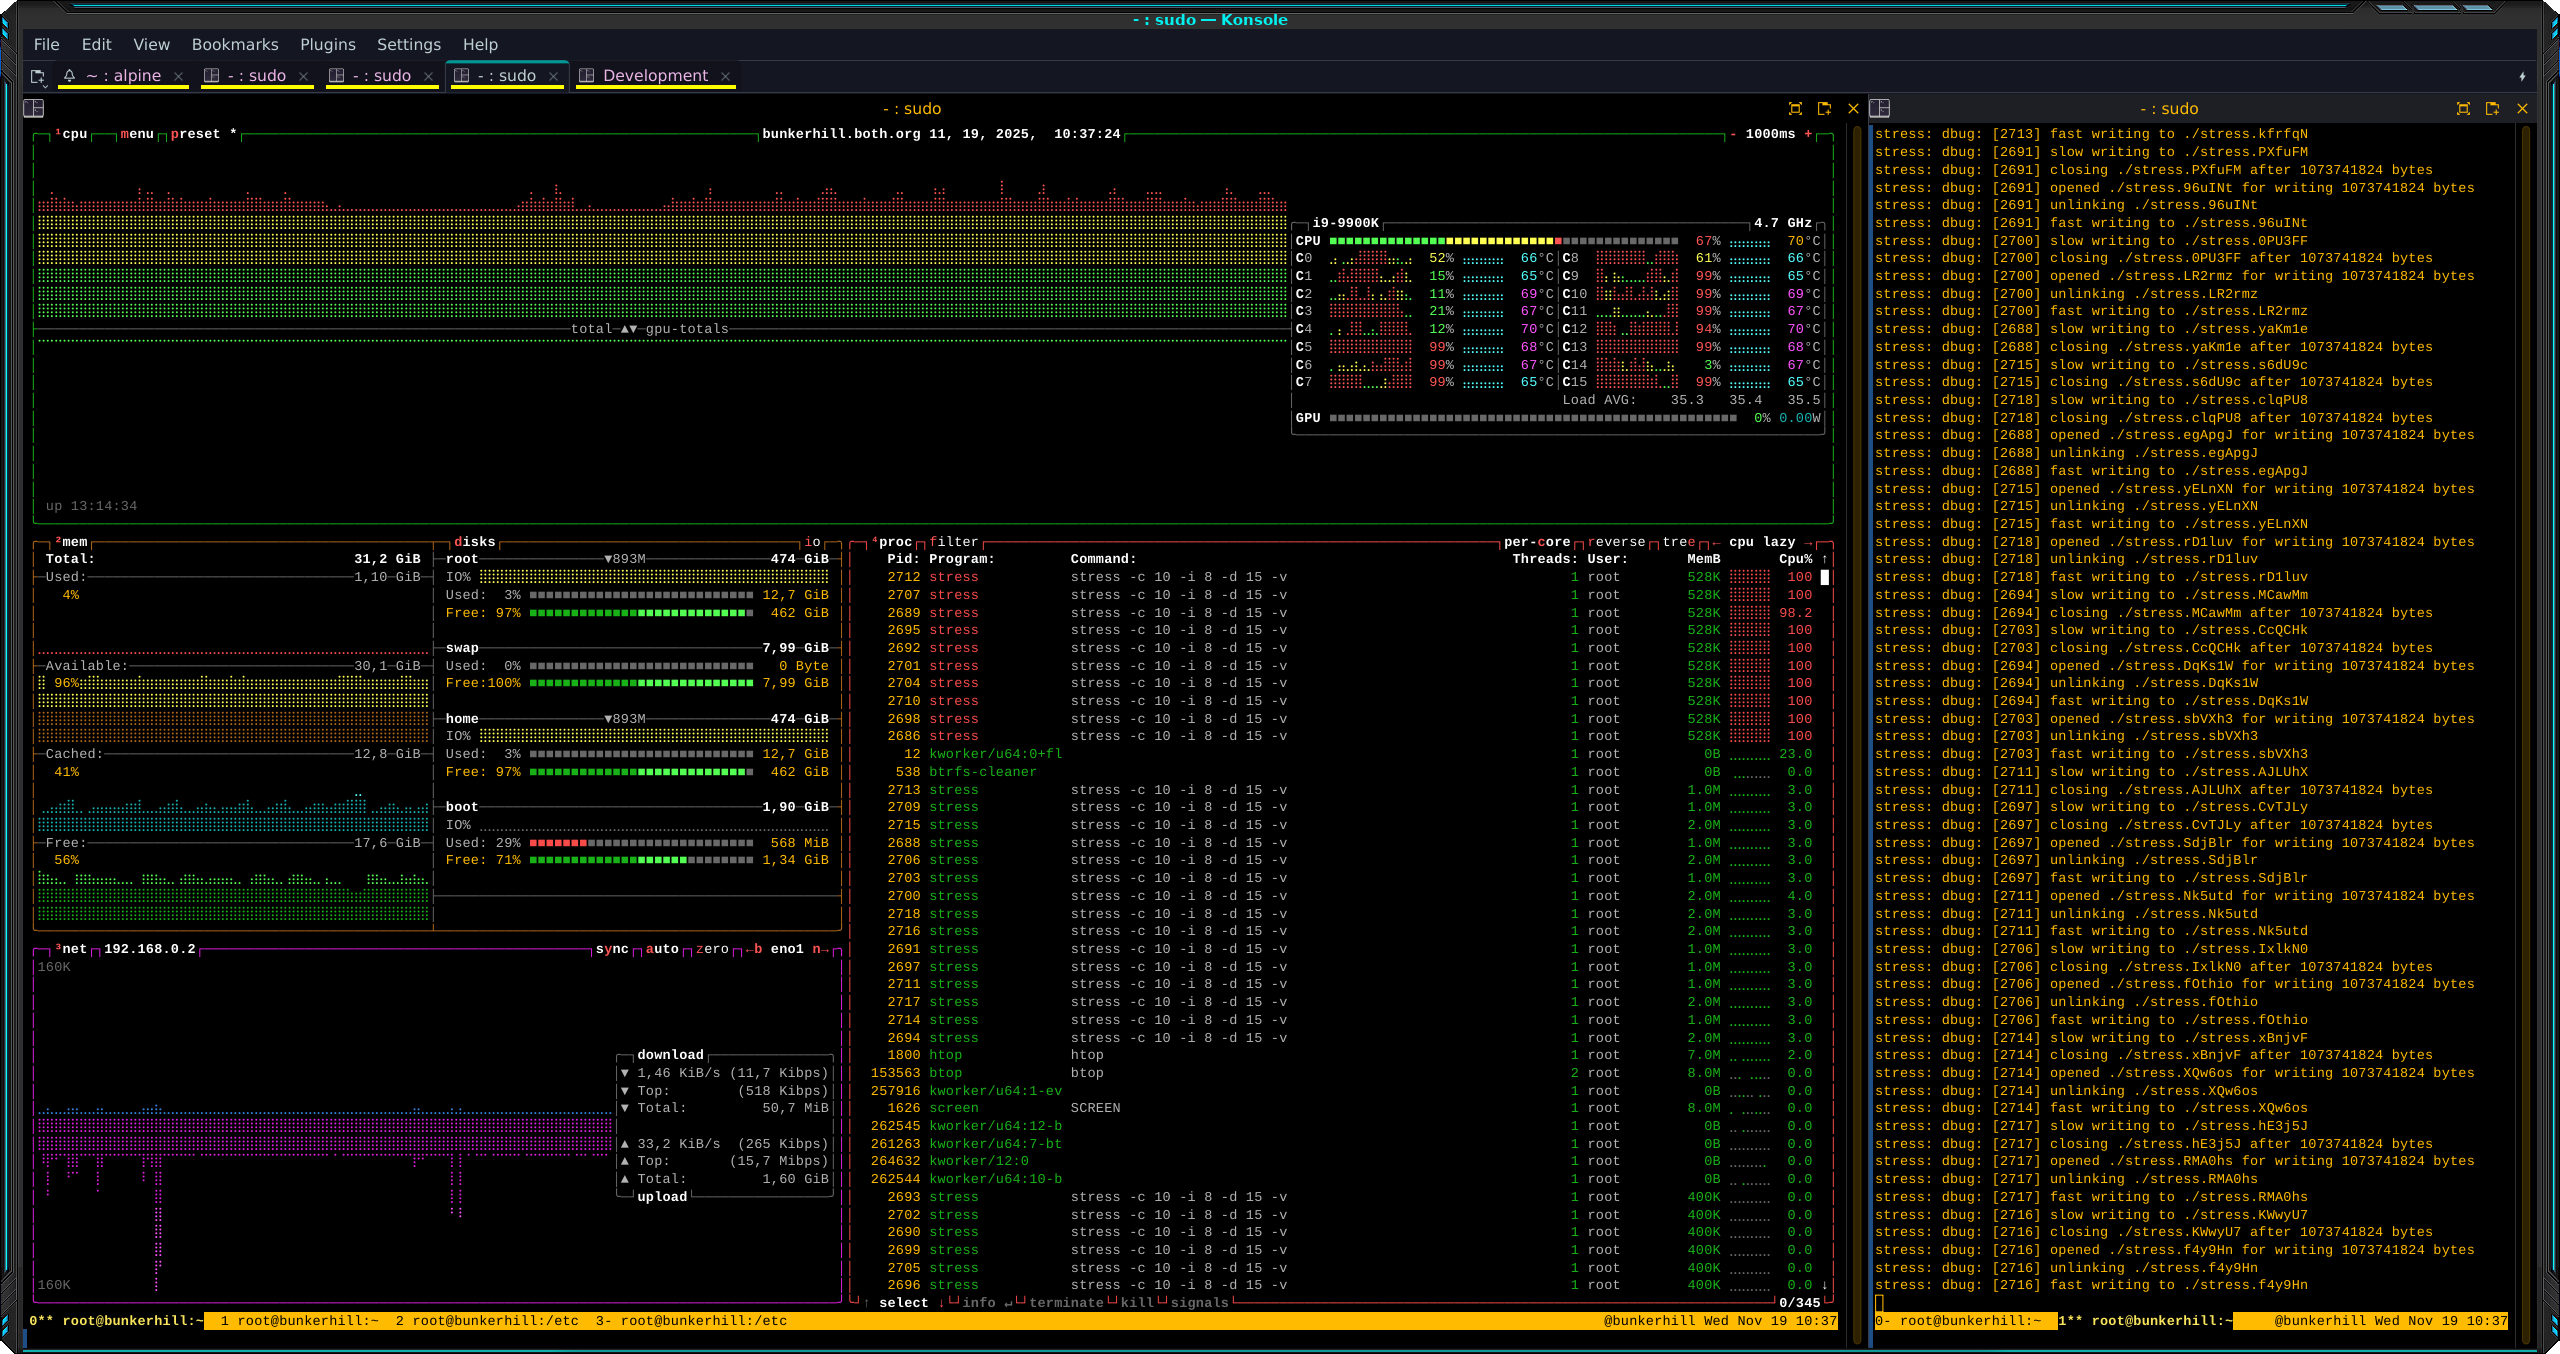Toggle reverse sorting in the process list

[1616, 542]
